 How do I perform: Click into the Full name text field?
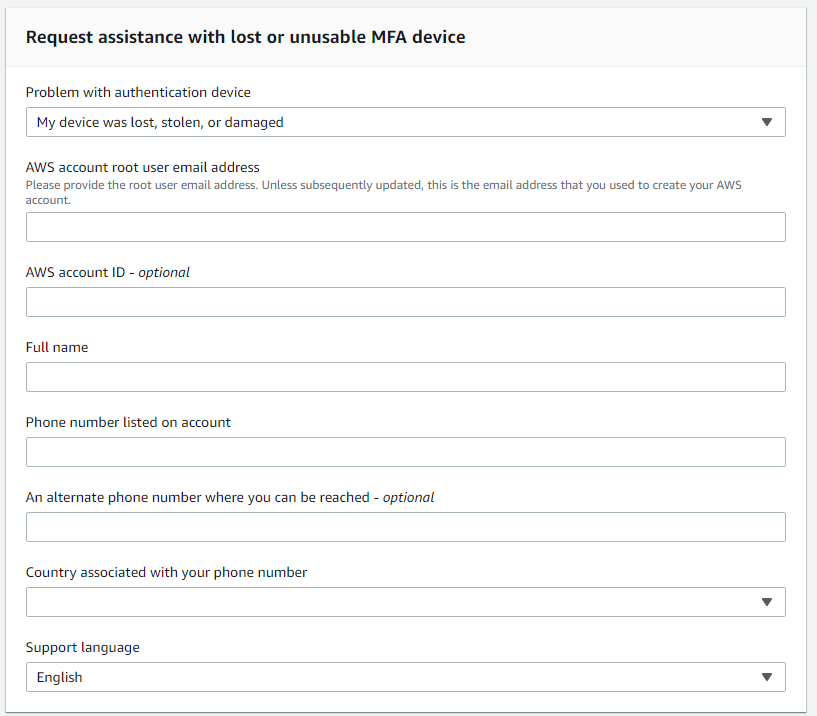pyautogui.click(x=405, y=377)
